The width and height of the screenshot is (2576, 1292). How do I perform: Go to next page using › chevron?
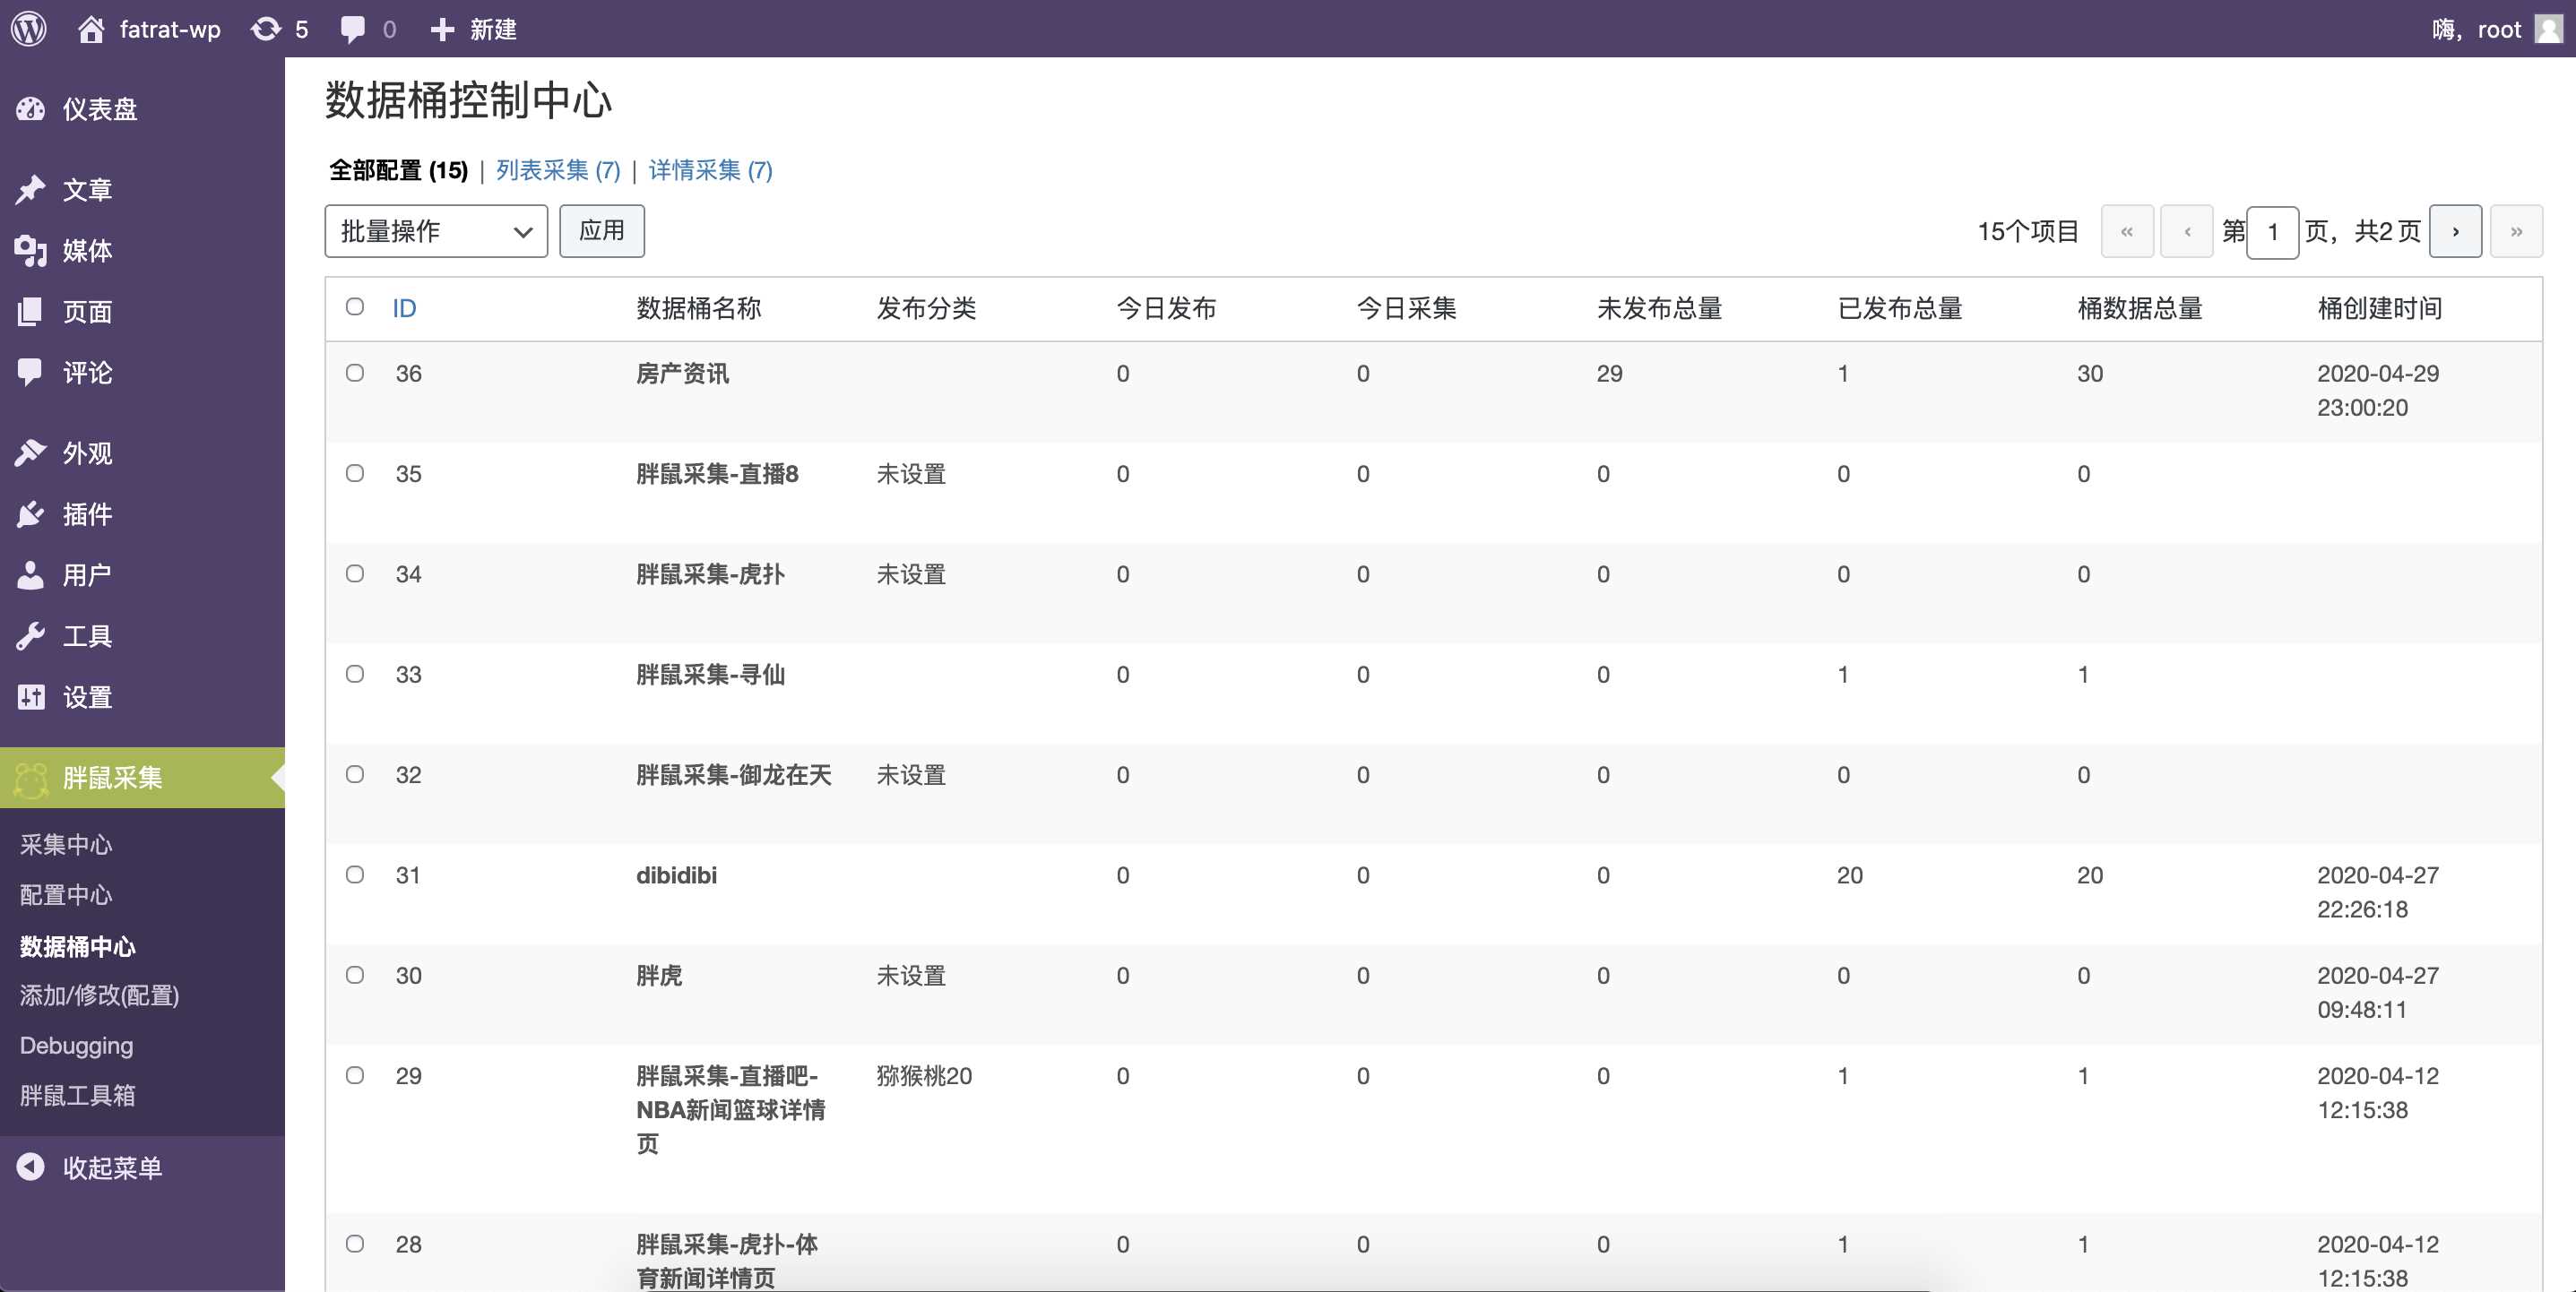(x=2456, y=230)
